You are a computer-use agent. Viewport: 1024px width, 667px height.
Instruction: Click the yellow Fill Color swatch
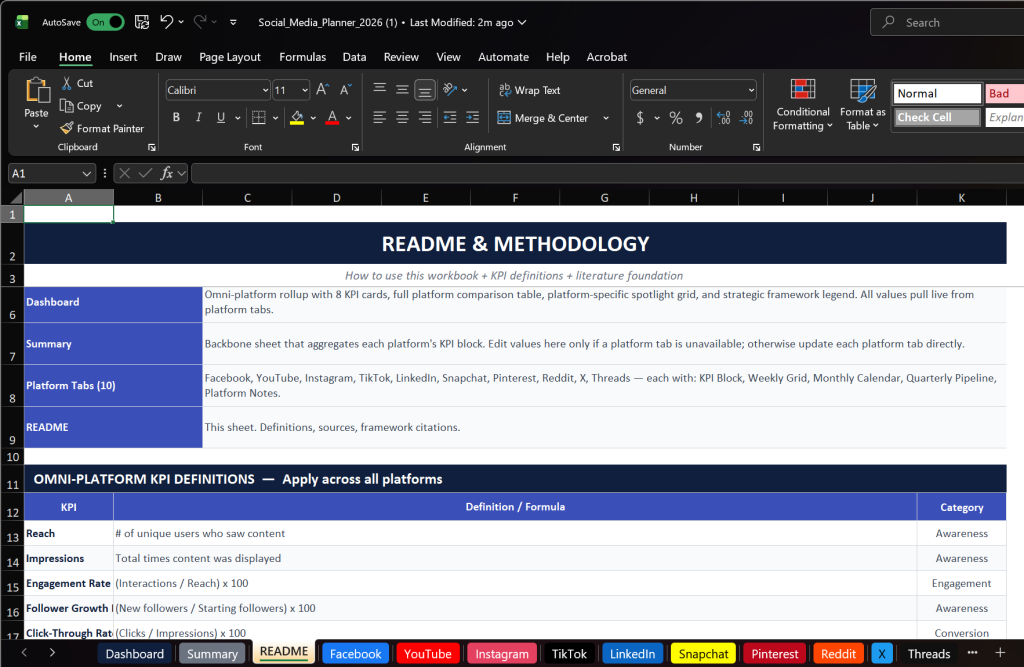(296, 118)
